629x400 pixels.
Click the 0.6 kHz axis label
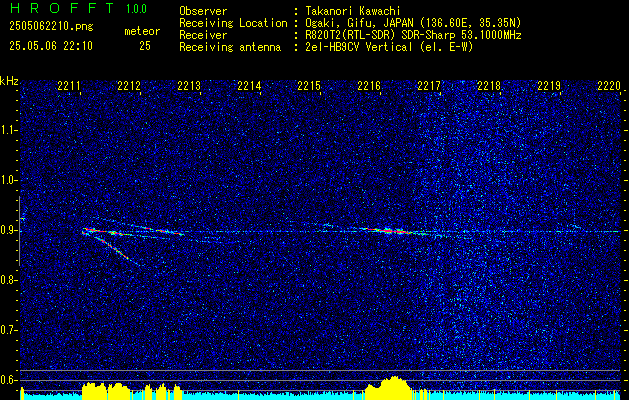click(9, 380)
